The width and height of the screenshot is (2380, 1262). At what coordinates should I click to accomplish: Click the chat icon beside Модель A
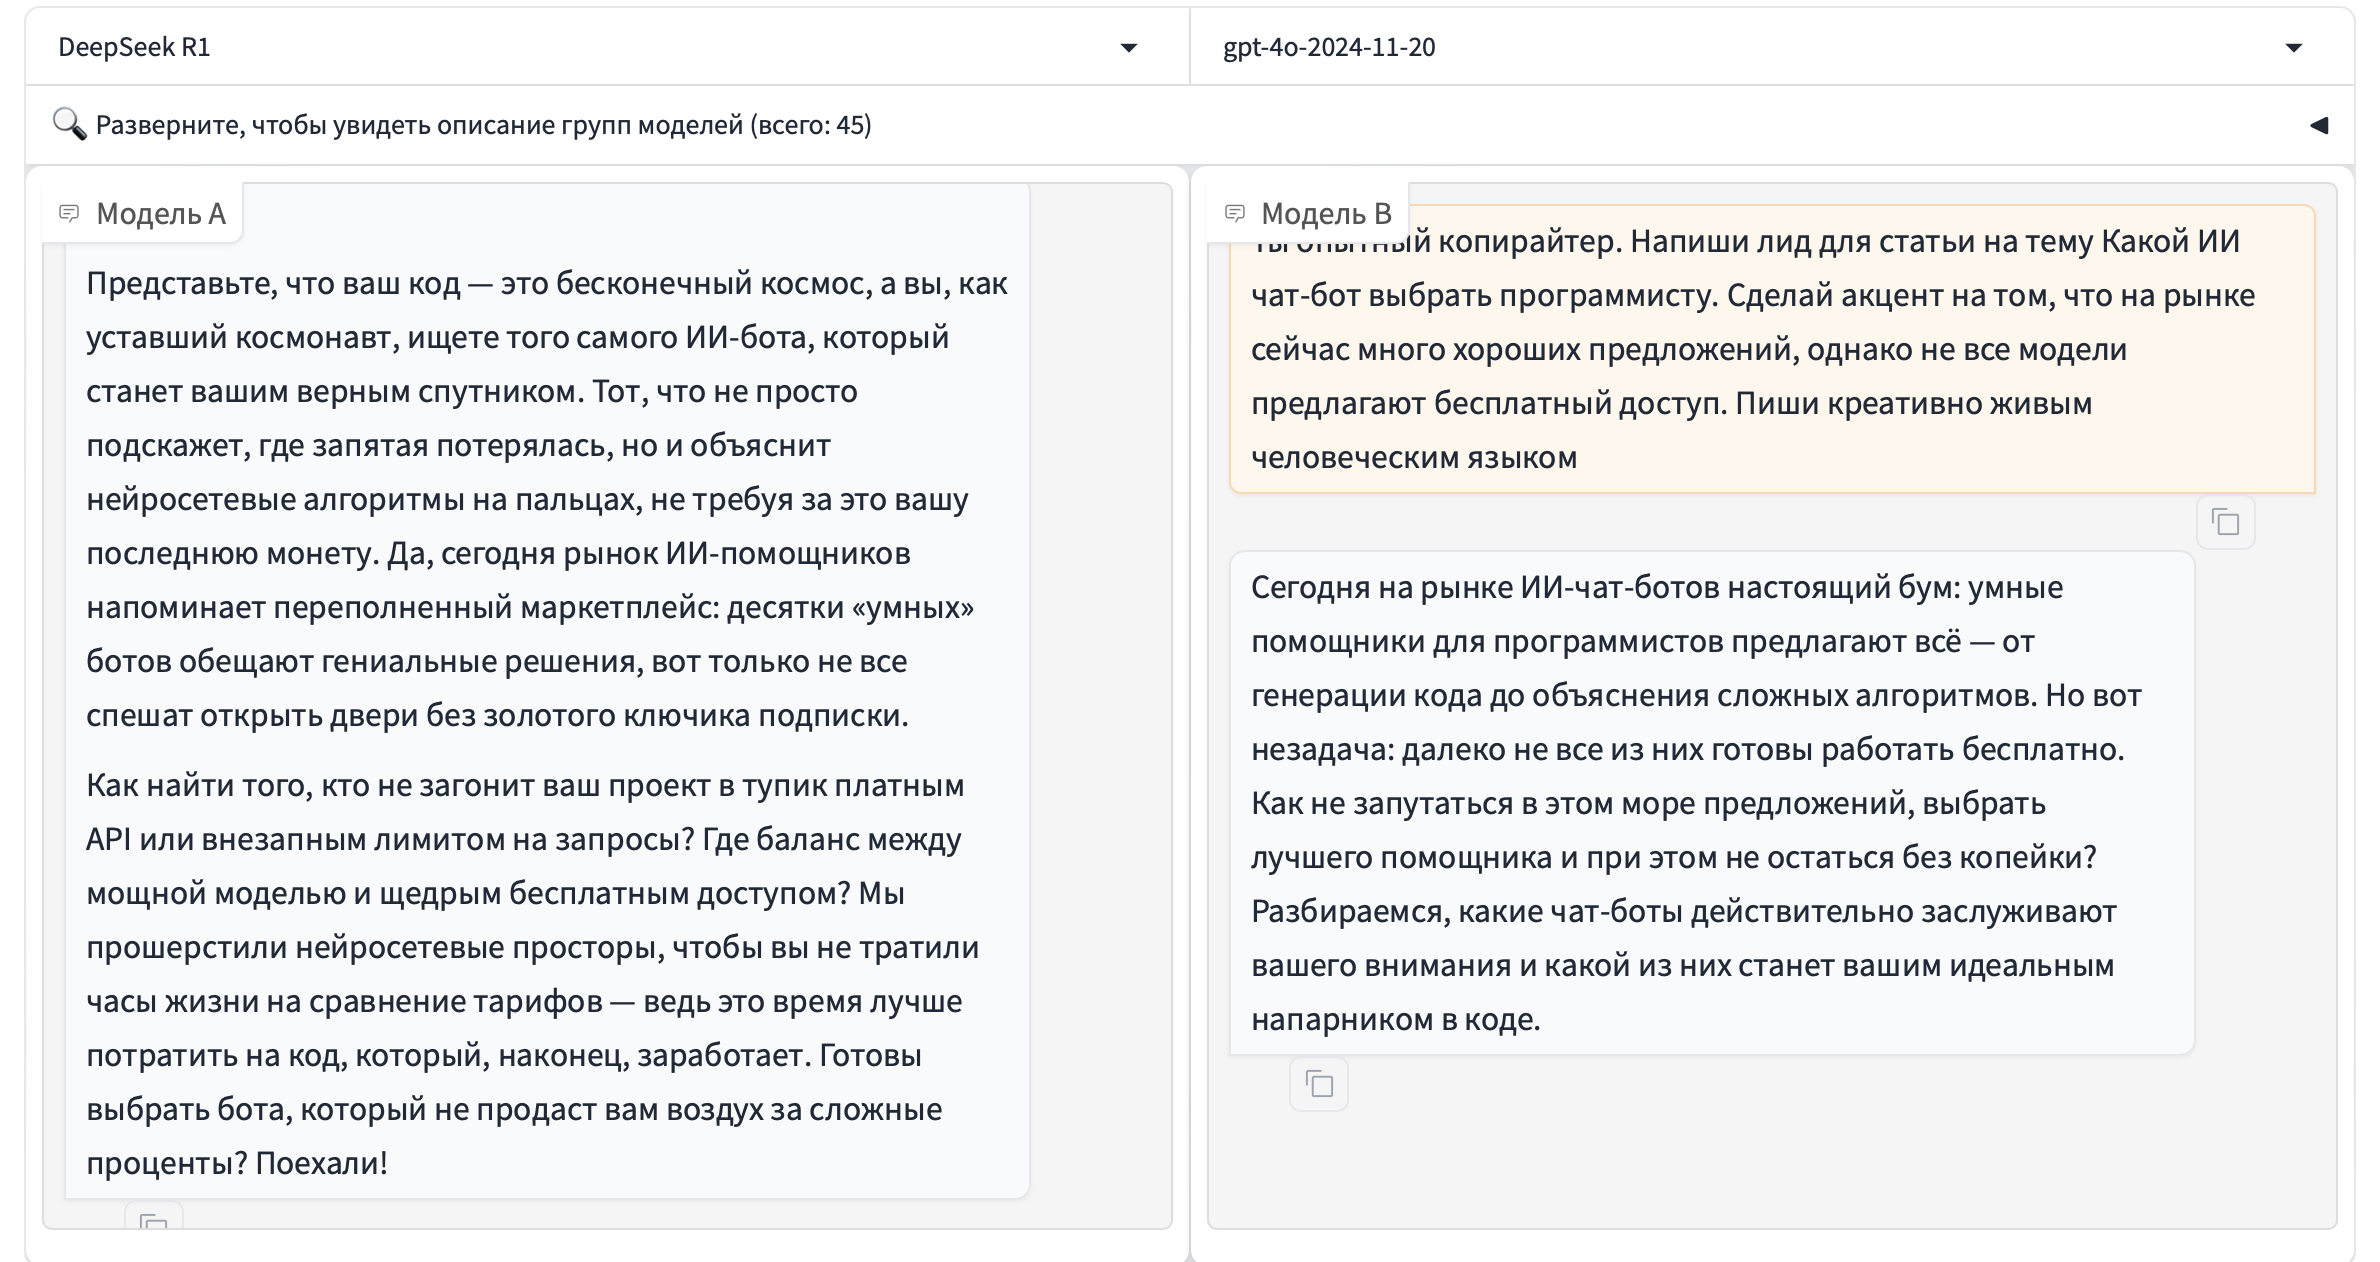[69, 213]
